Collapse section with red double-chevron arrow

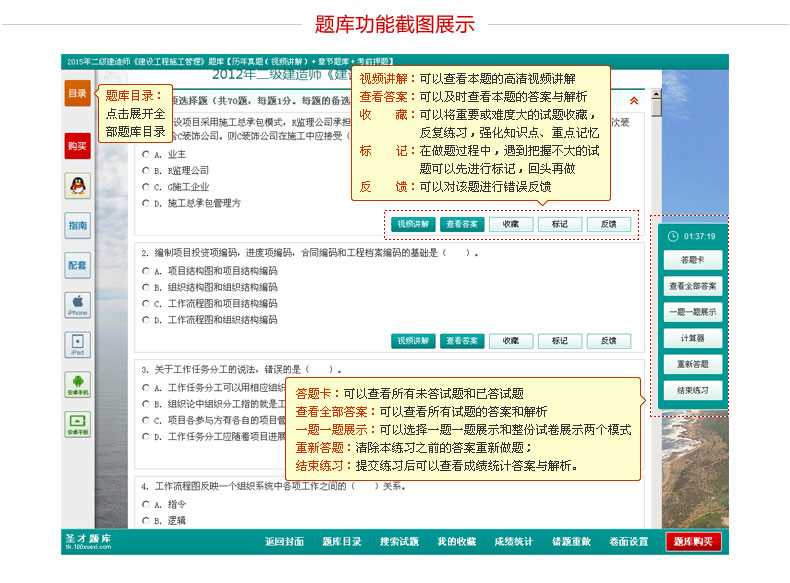click(x=633, y=101)
